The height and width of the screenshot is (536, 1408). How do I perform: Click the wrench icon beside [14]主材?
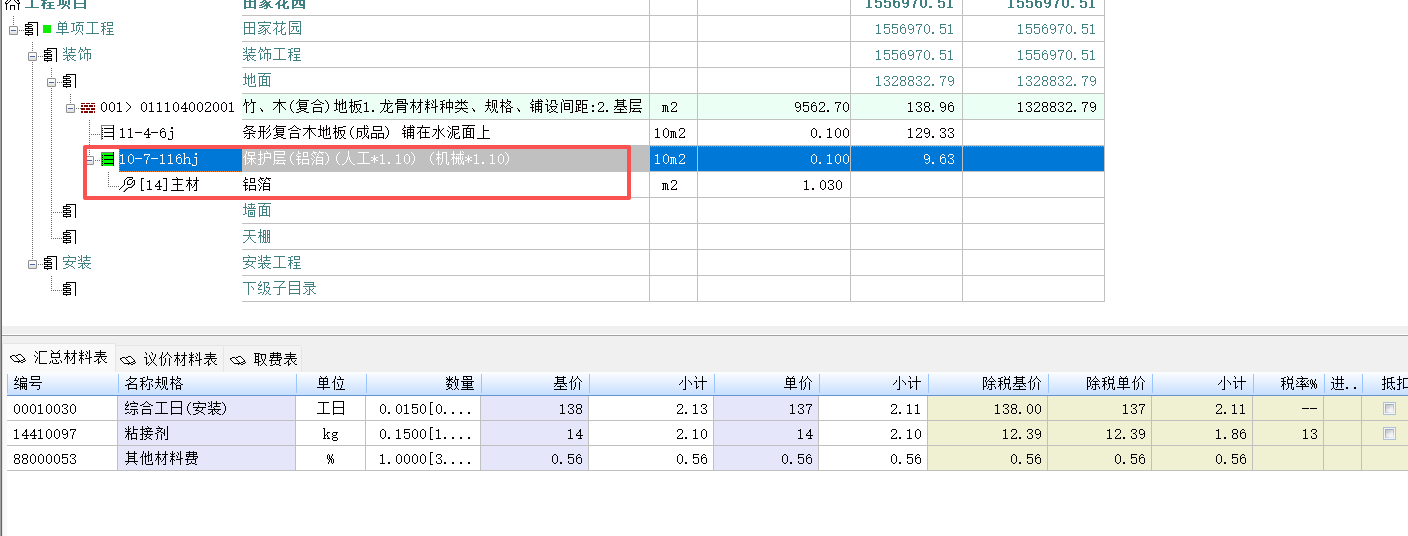pos(127,185)
